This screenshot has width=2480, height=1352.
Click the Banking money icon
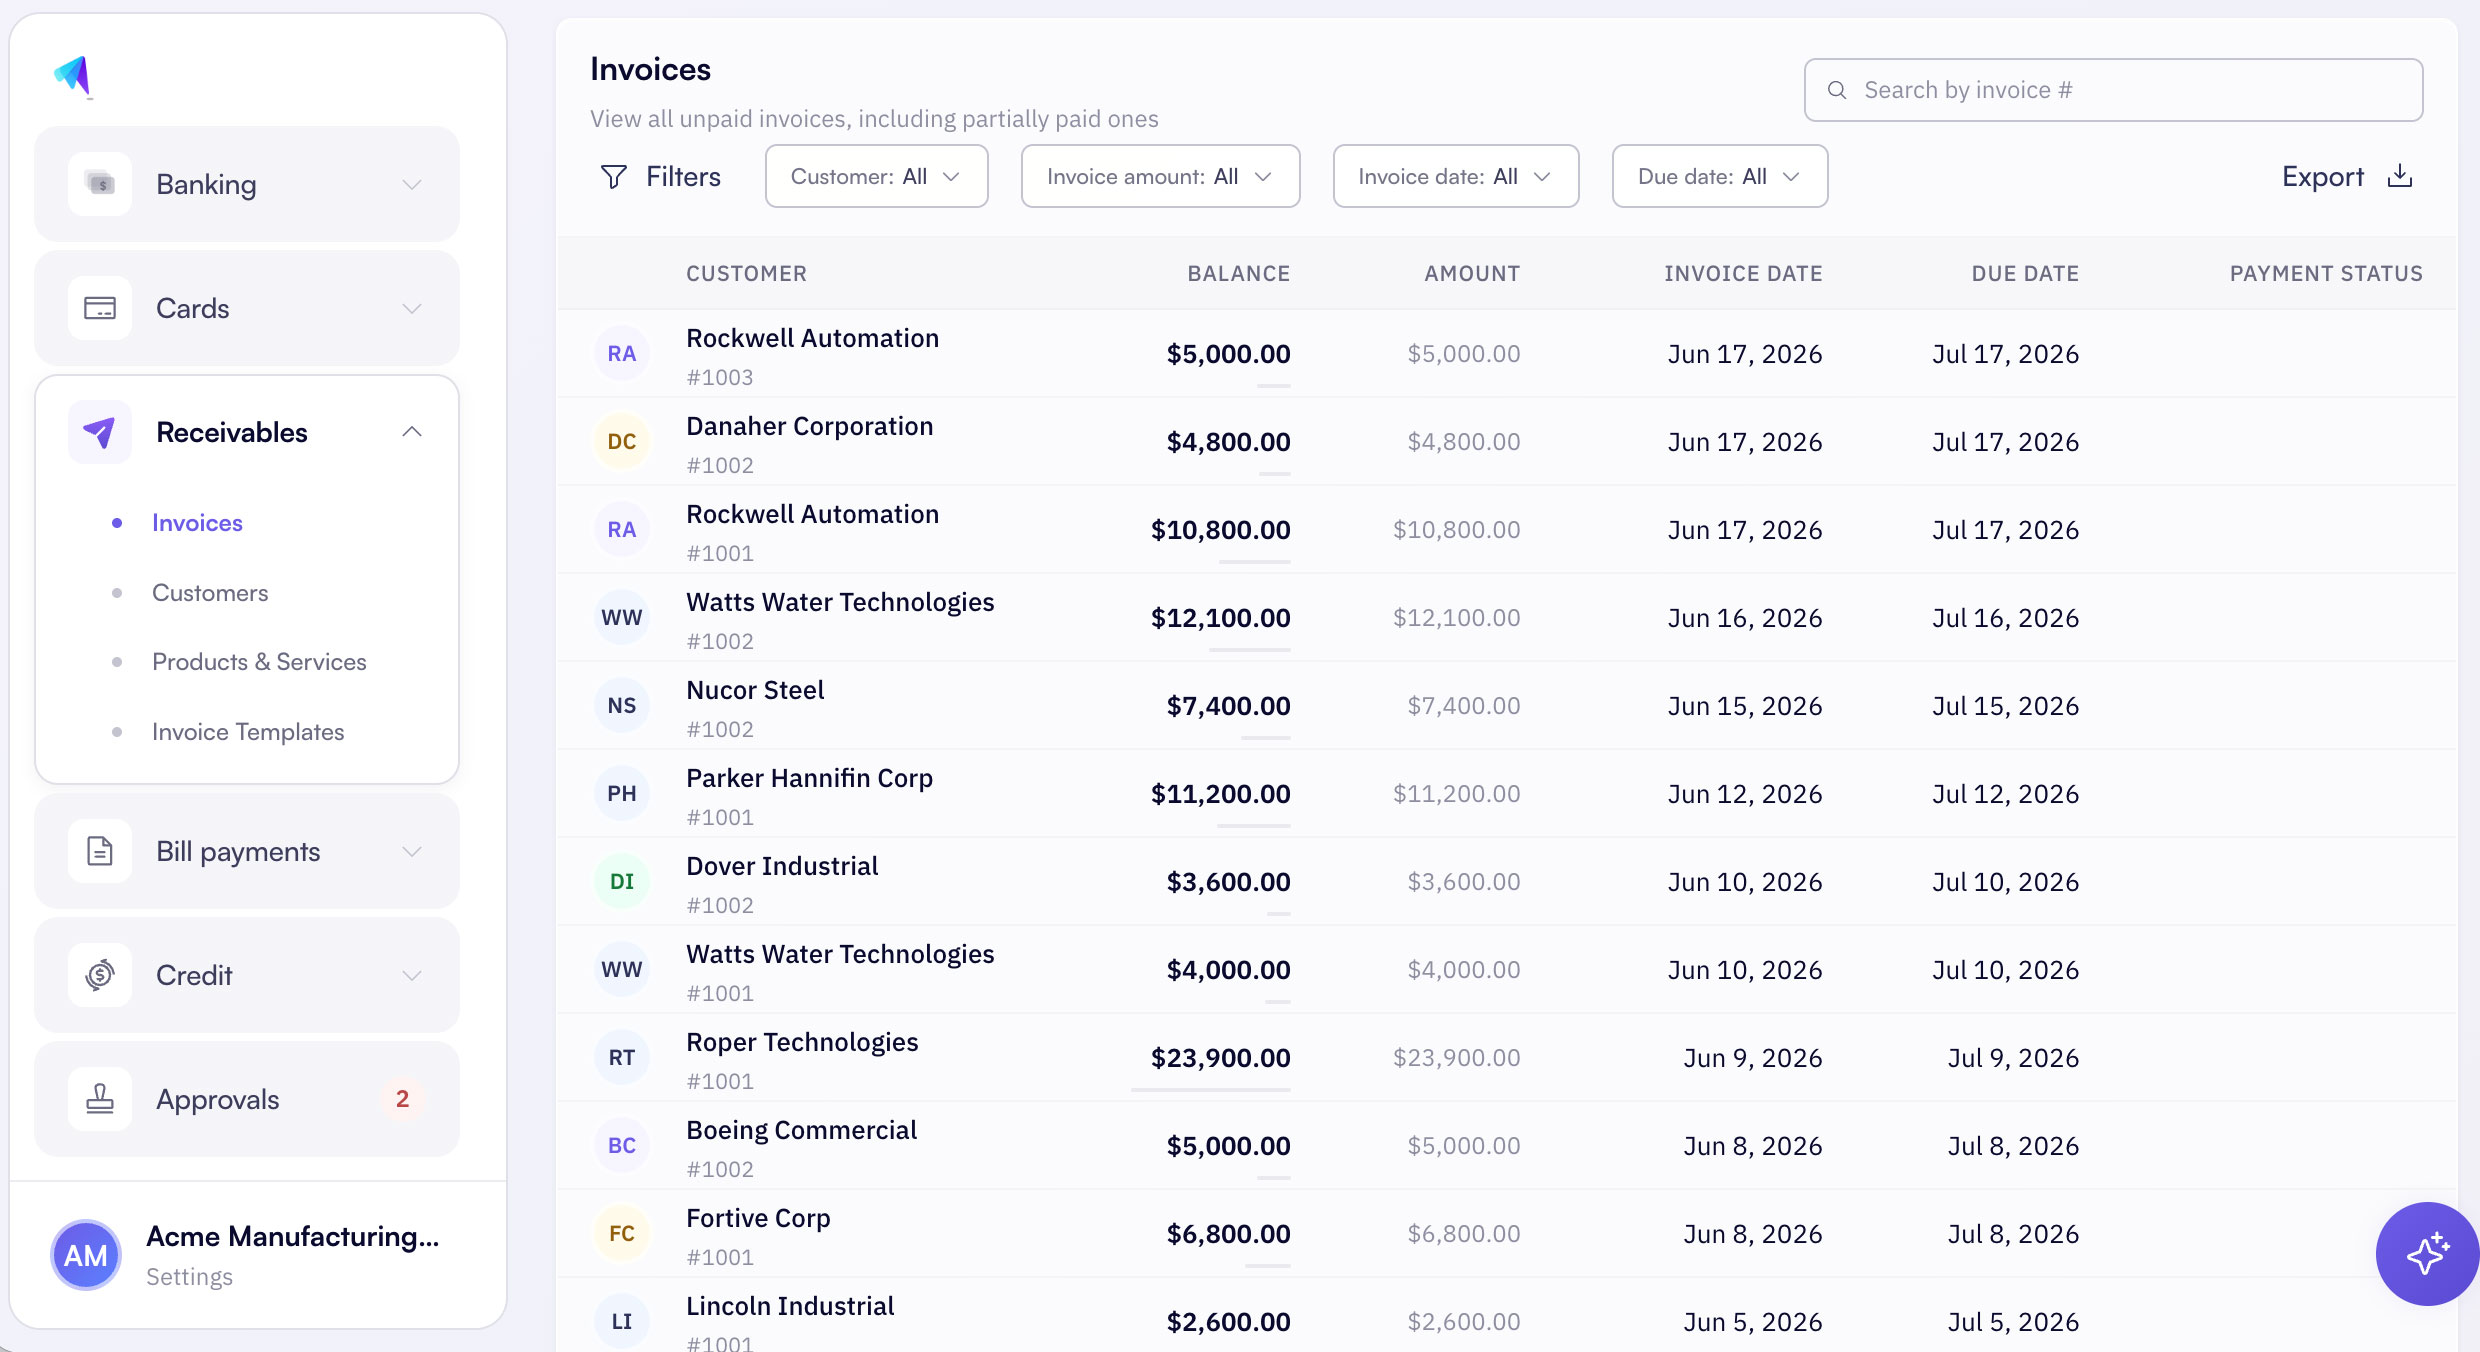(x=100, y=184)
